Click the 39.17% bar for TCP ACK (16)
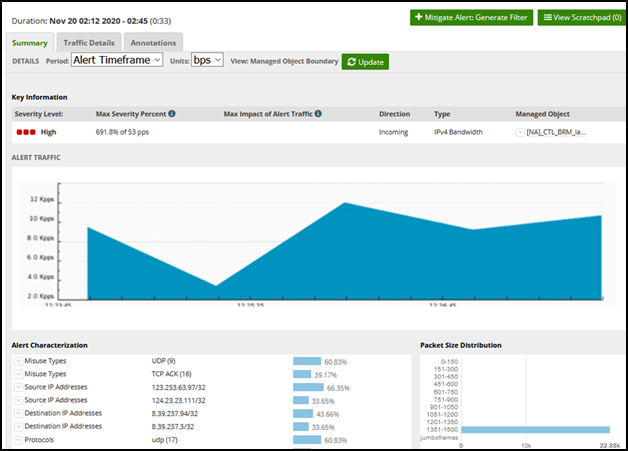The height and width of the screenshot is (451, 628). tap(302, 374)
